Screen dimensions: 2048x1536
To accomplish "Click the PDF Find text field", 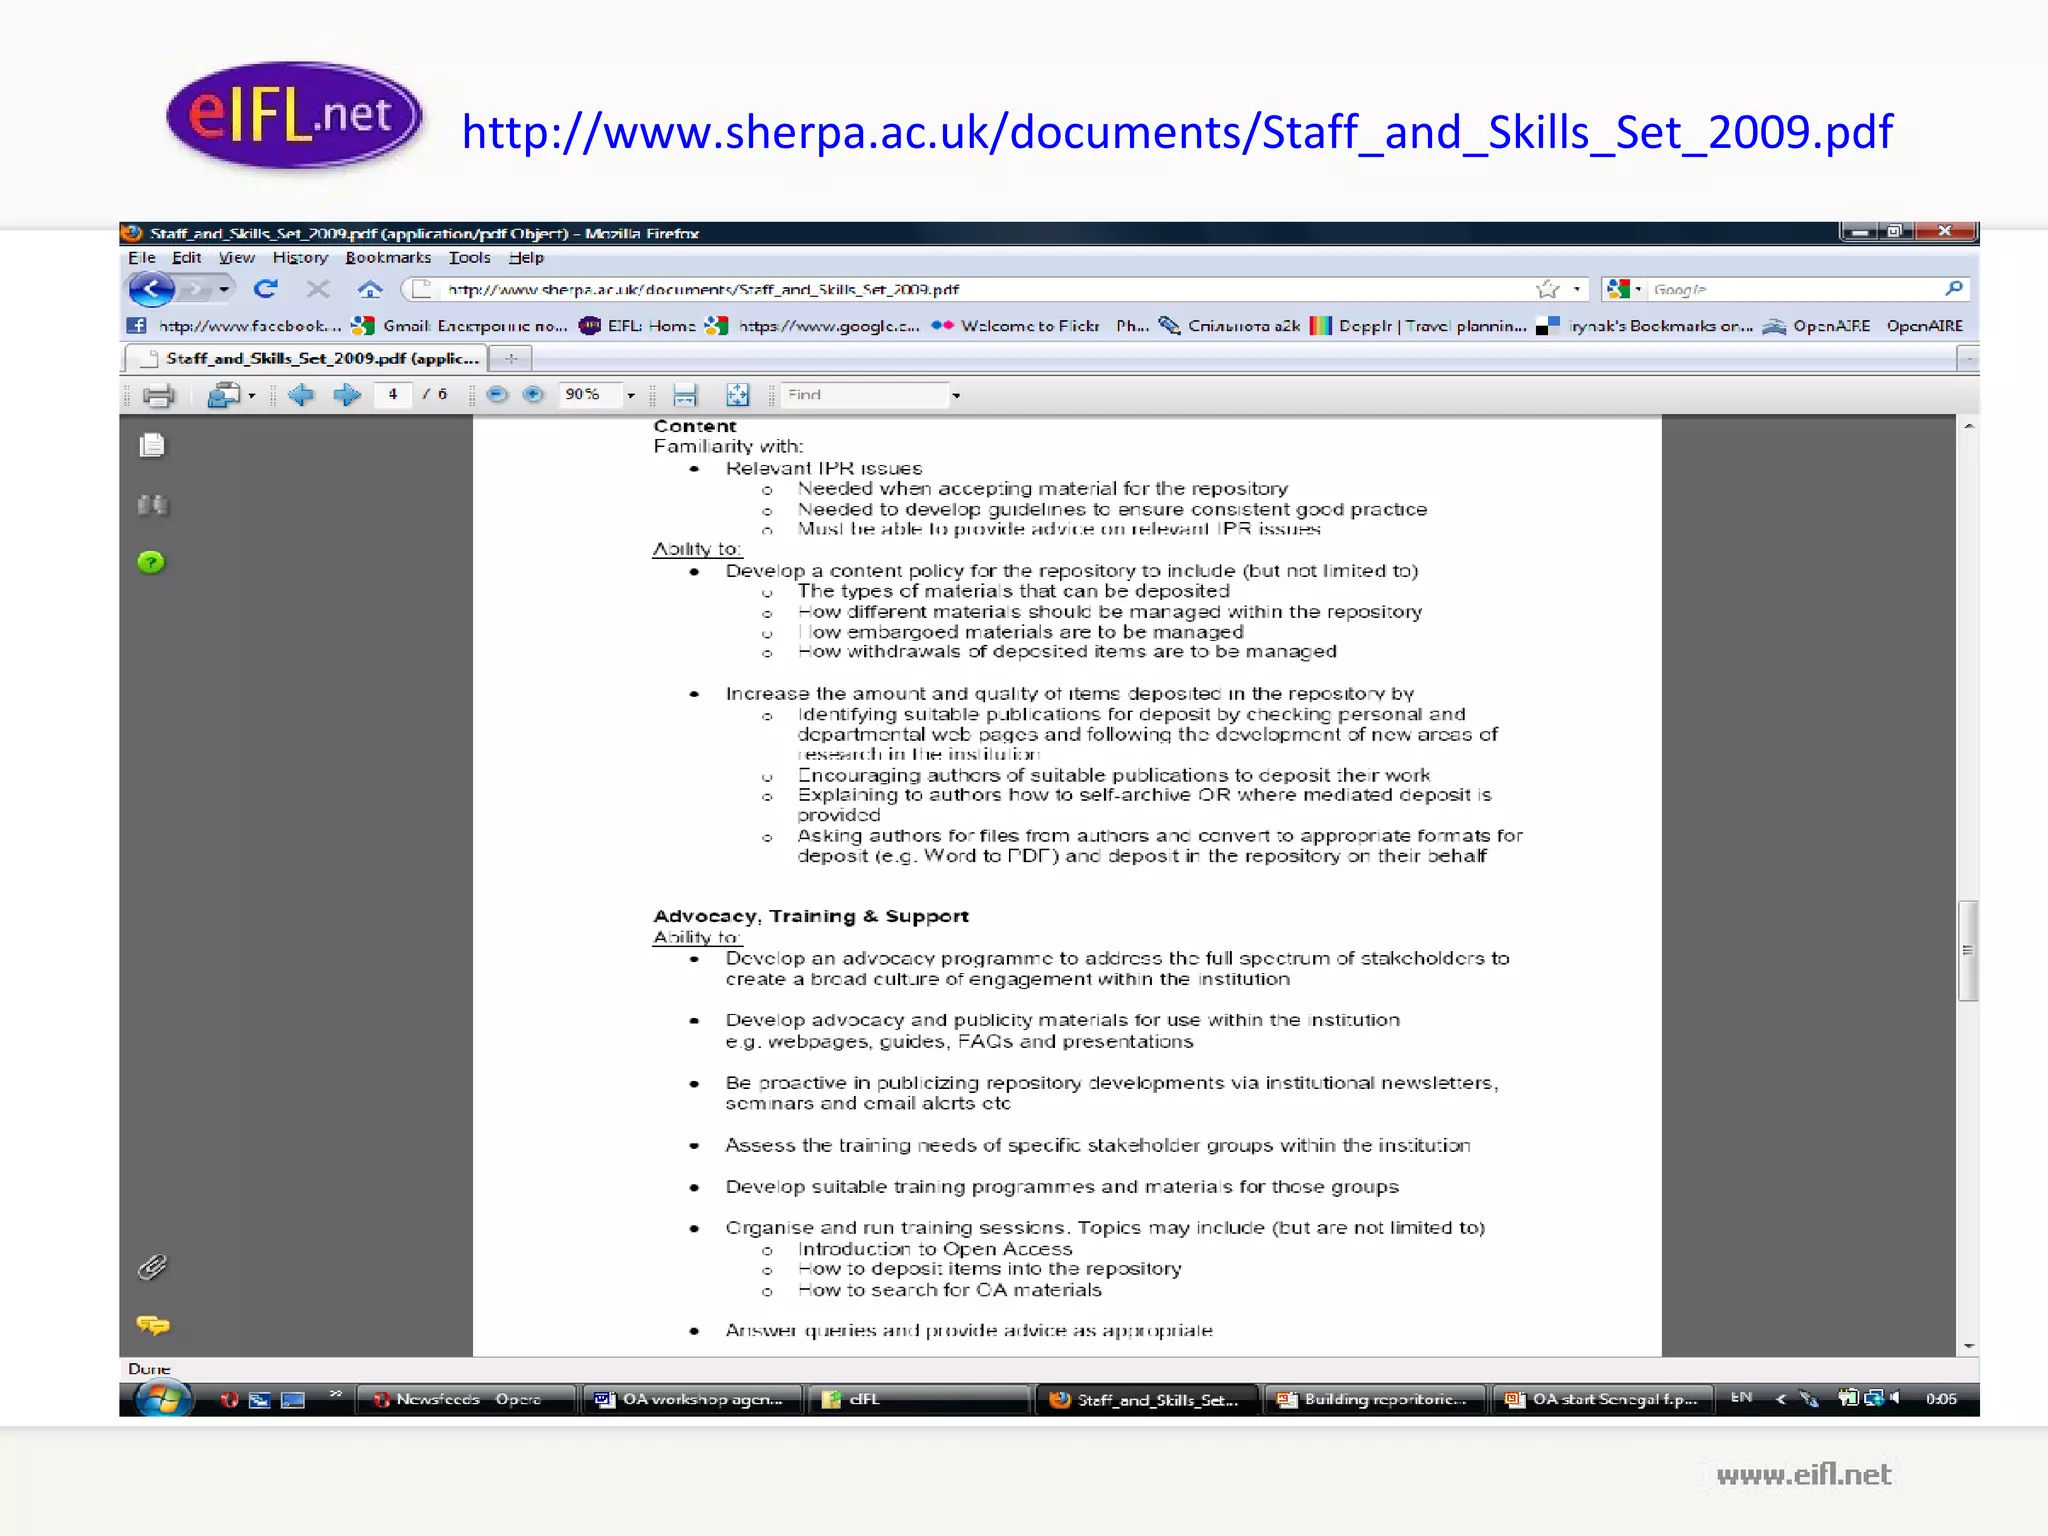I will [864, 395].
